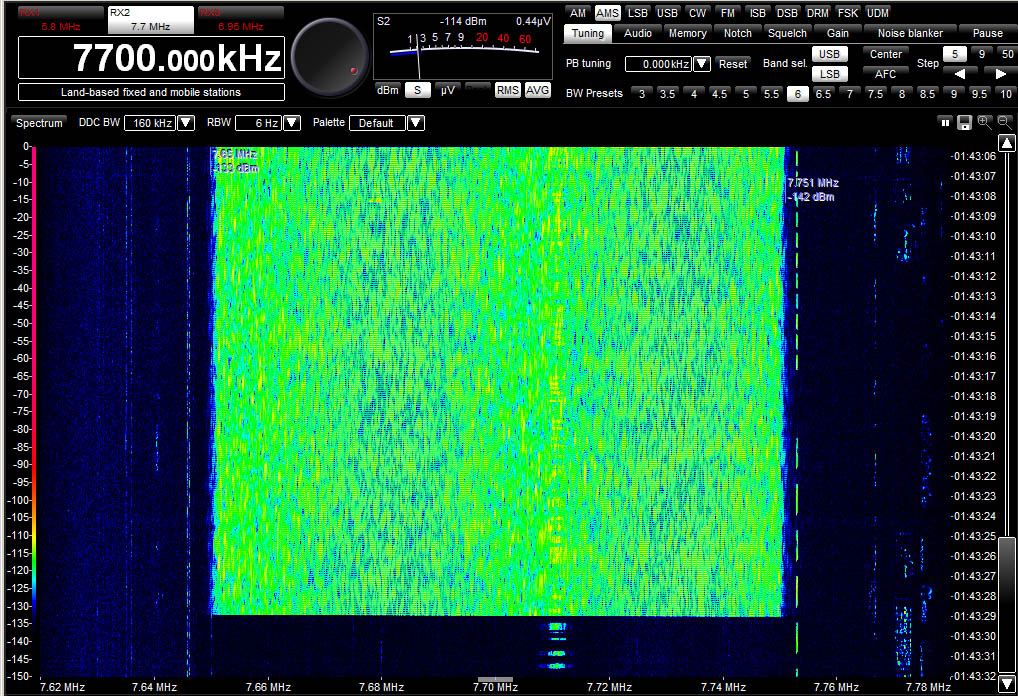The height and width of the screenshot is (696, 1018).
Task: Pause the waterfall with the pause icon
Action: [x=945, y=122]
